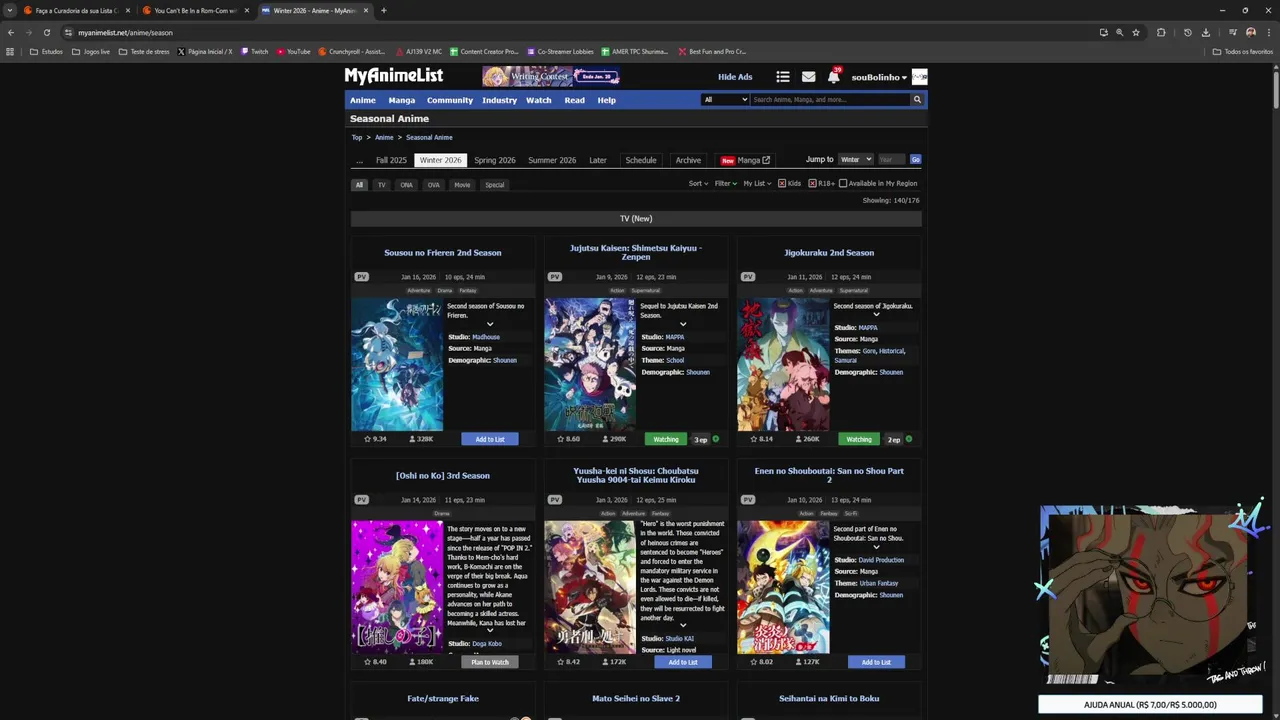Open the My List dropdown

(757, 183)
